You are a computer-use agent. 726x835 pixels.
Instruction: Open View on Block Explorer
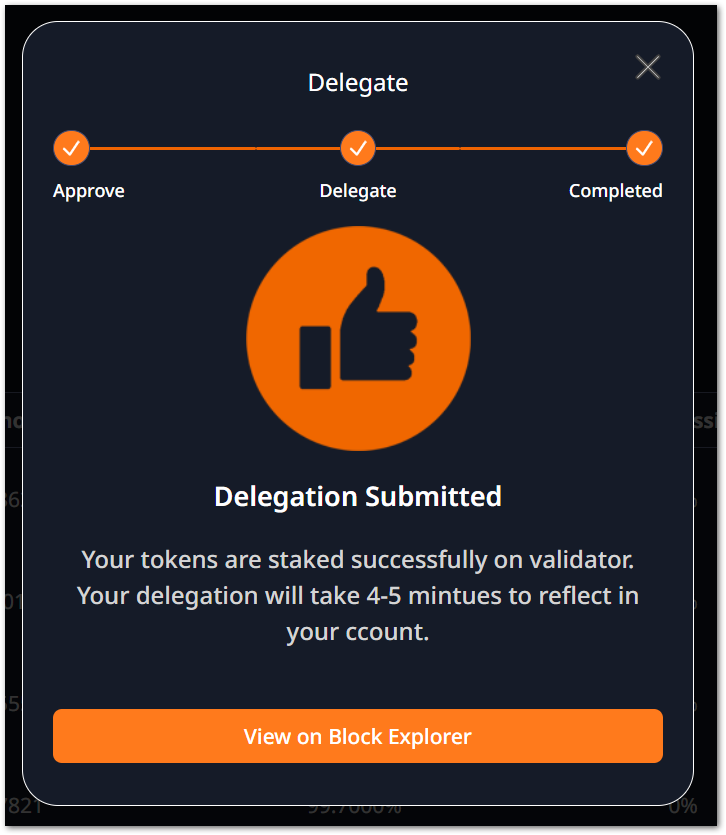point(358,737)
